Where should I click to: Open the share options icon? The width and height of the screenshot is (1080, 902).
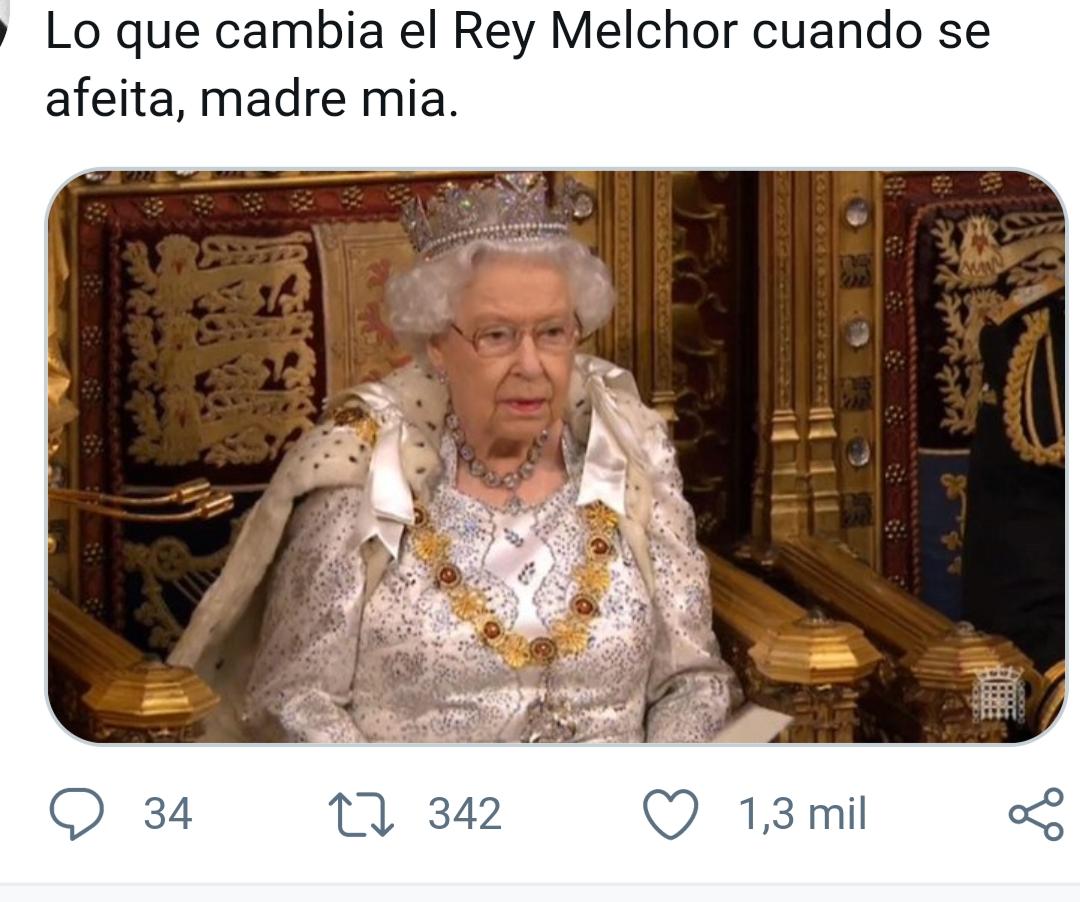coord(1036,814)
